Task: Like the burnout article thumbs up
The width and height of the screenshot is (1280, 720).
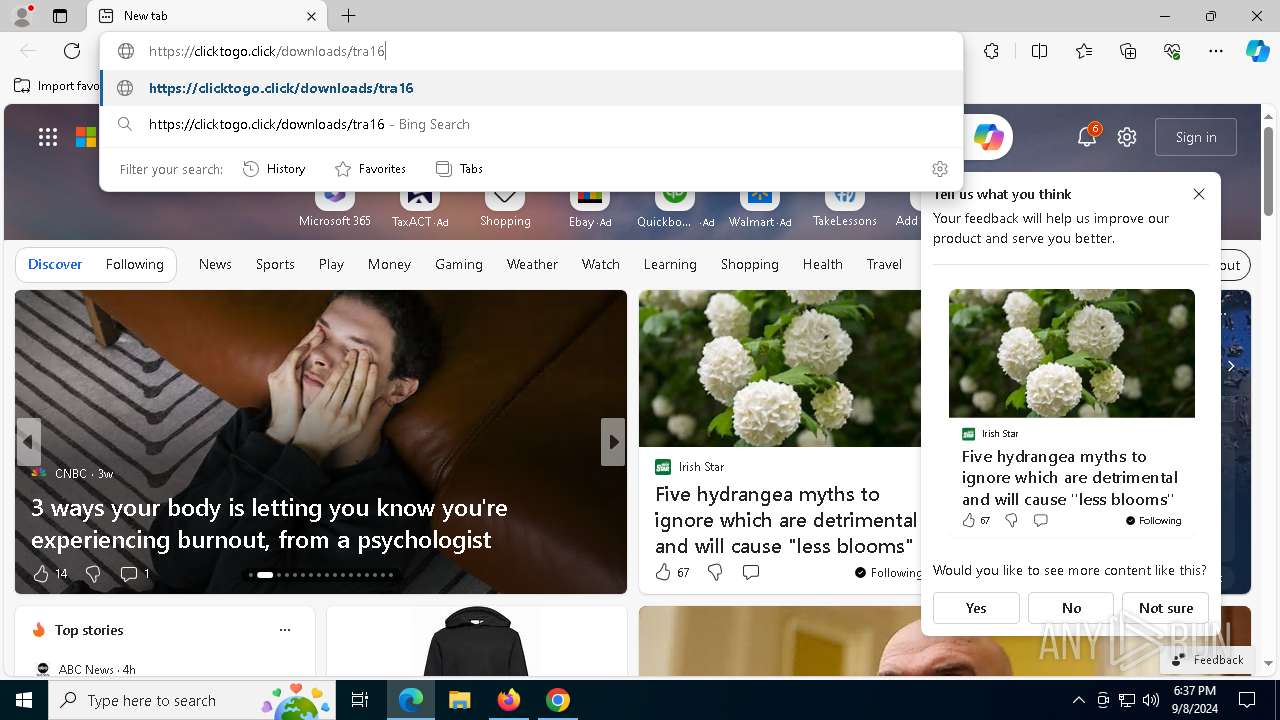Action: [x=41, y=573]
